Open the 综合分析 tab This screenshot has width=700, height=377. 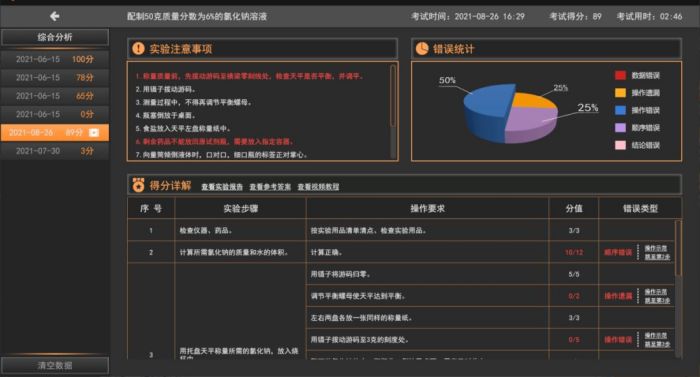55,37
